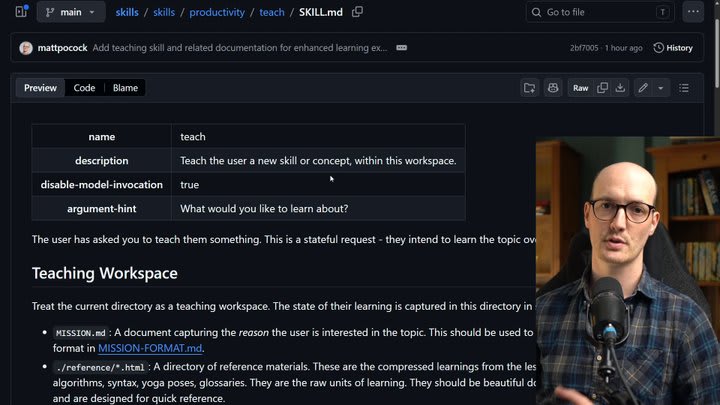Click the 'teach' name value cell
720x405 pixels.
[x=318, y=137]
